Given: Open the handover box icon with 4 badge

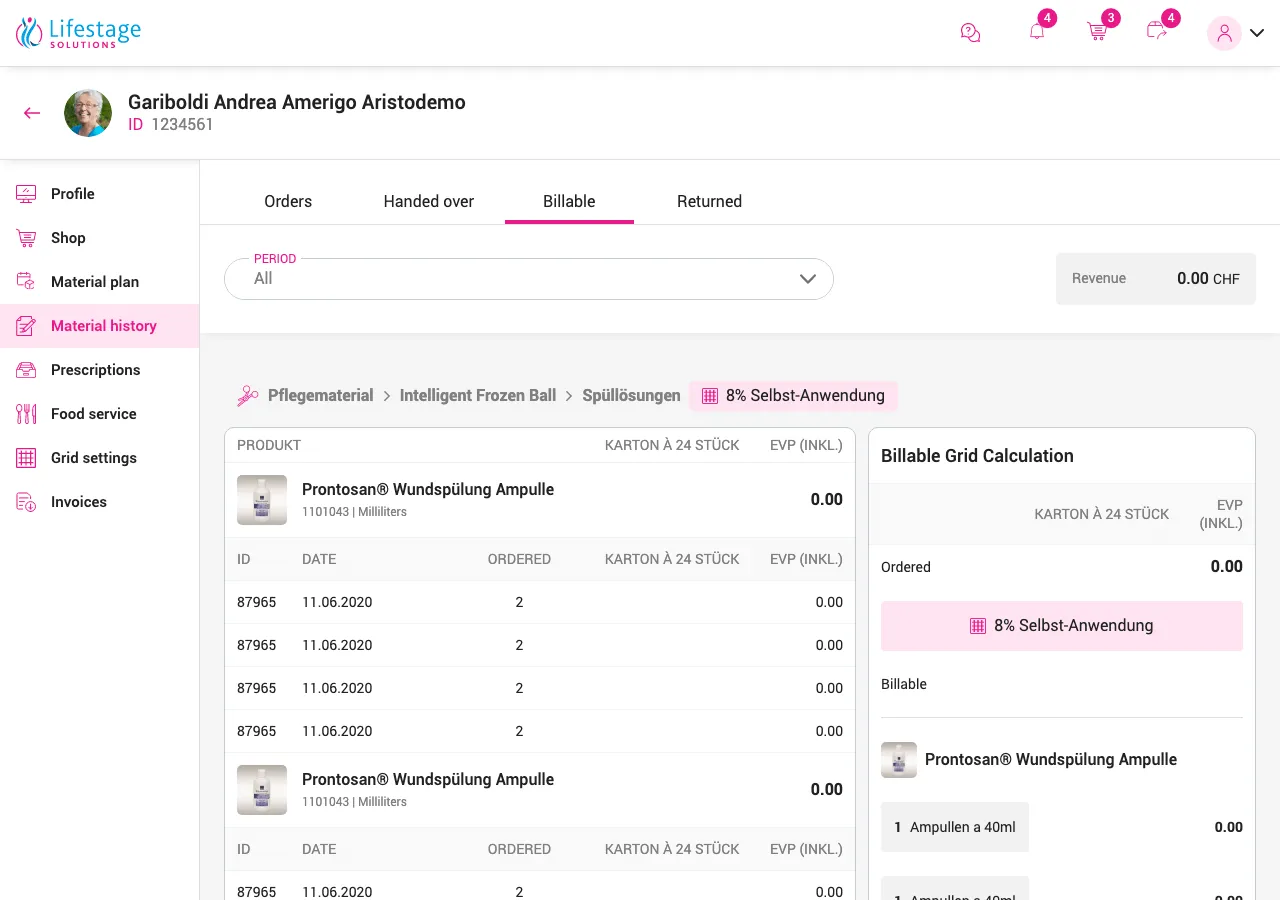Looking at the screenshot, I should pyautogui.click(x=1157, y=32).
